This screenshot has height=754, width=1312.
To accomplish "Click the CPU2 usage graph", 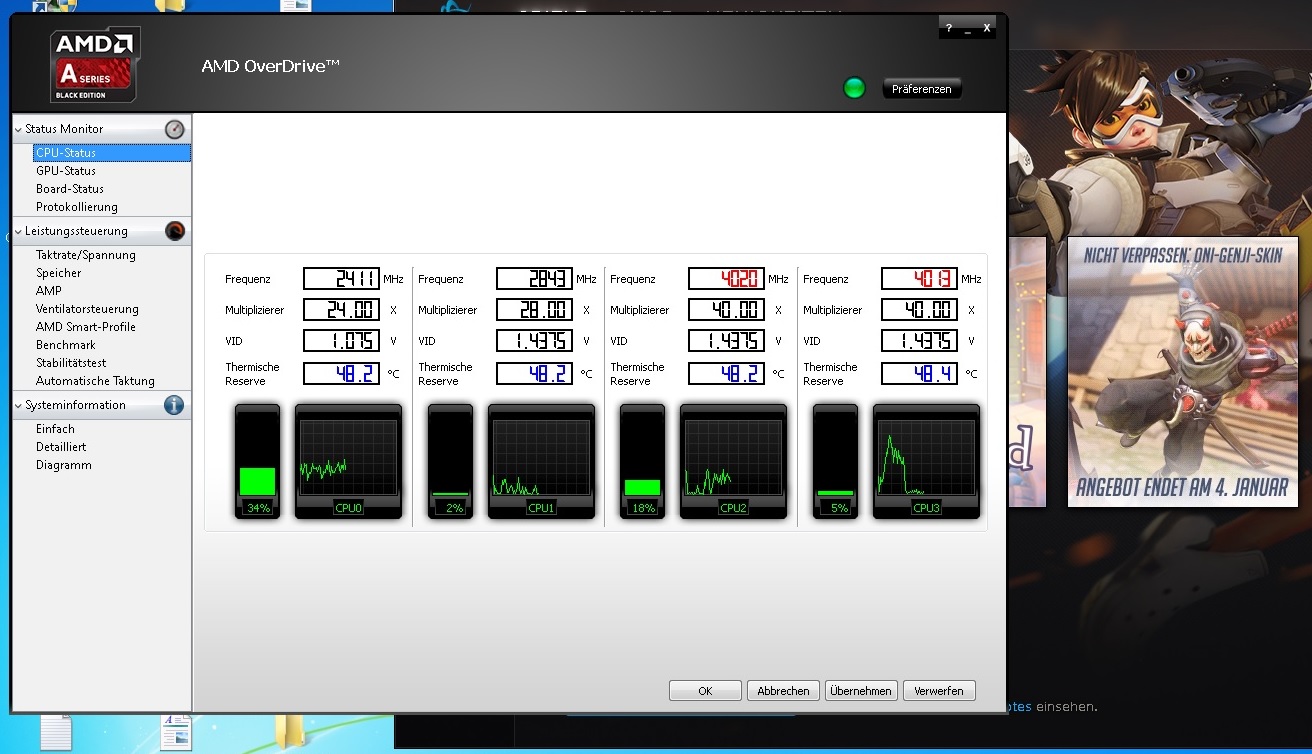I will [733, 461].
